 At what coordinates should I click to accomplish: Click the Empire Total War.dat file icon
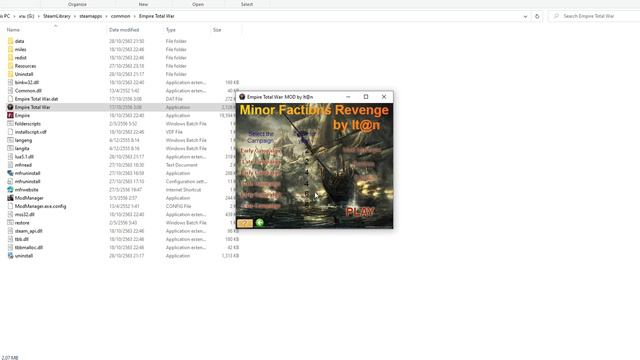tap(10, 99)
